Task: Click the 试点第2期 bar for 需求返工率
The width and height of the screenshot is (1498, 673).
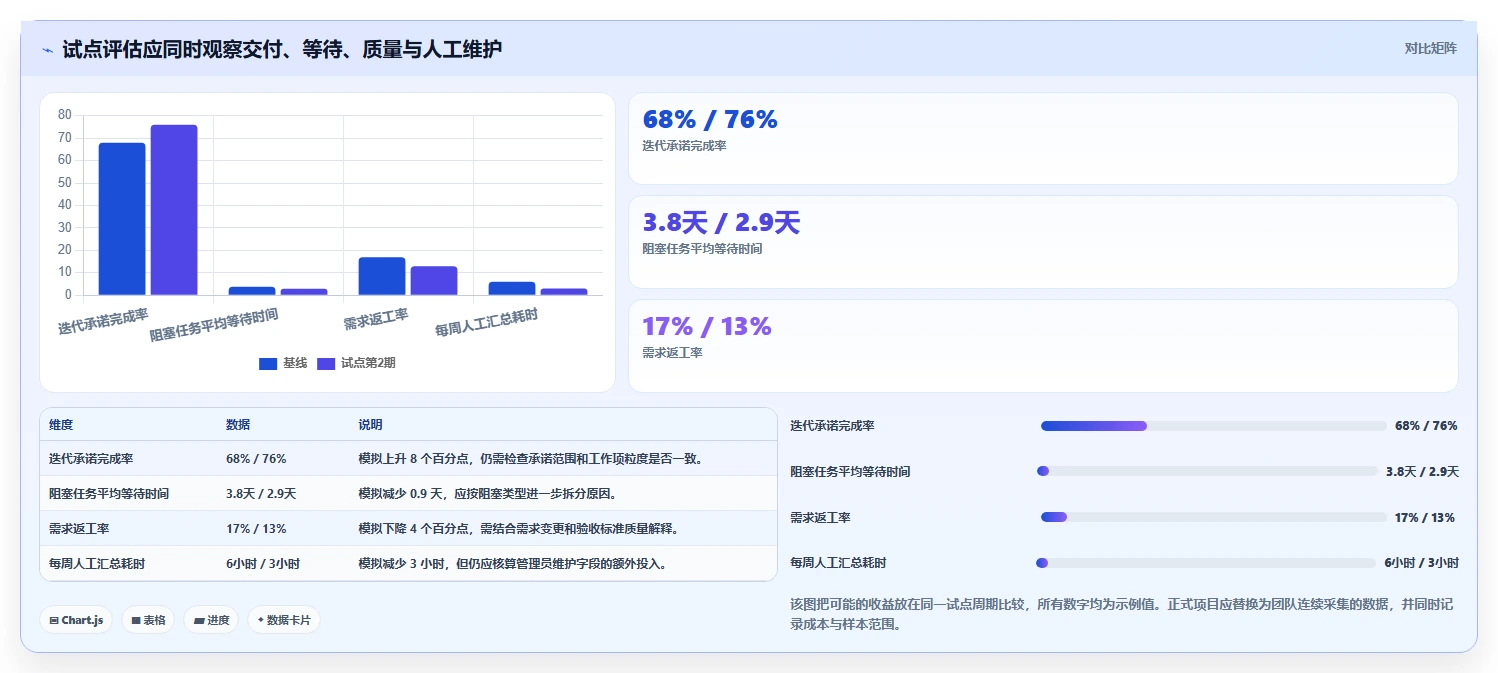Action: (x=434, y=281)
